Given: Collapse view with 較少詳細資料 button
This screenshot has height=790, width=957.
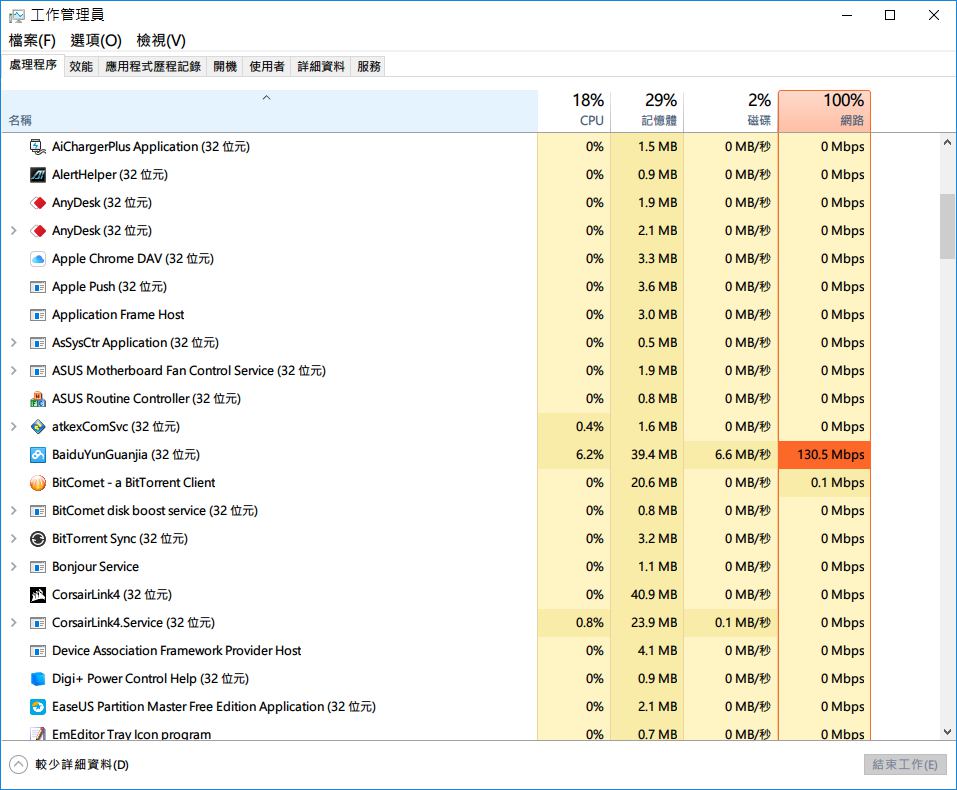Looking at the screenshot, I should (x=70, y=764).
